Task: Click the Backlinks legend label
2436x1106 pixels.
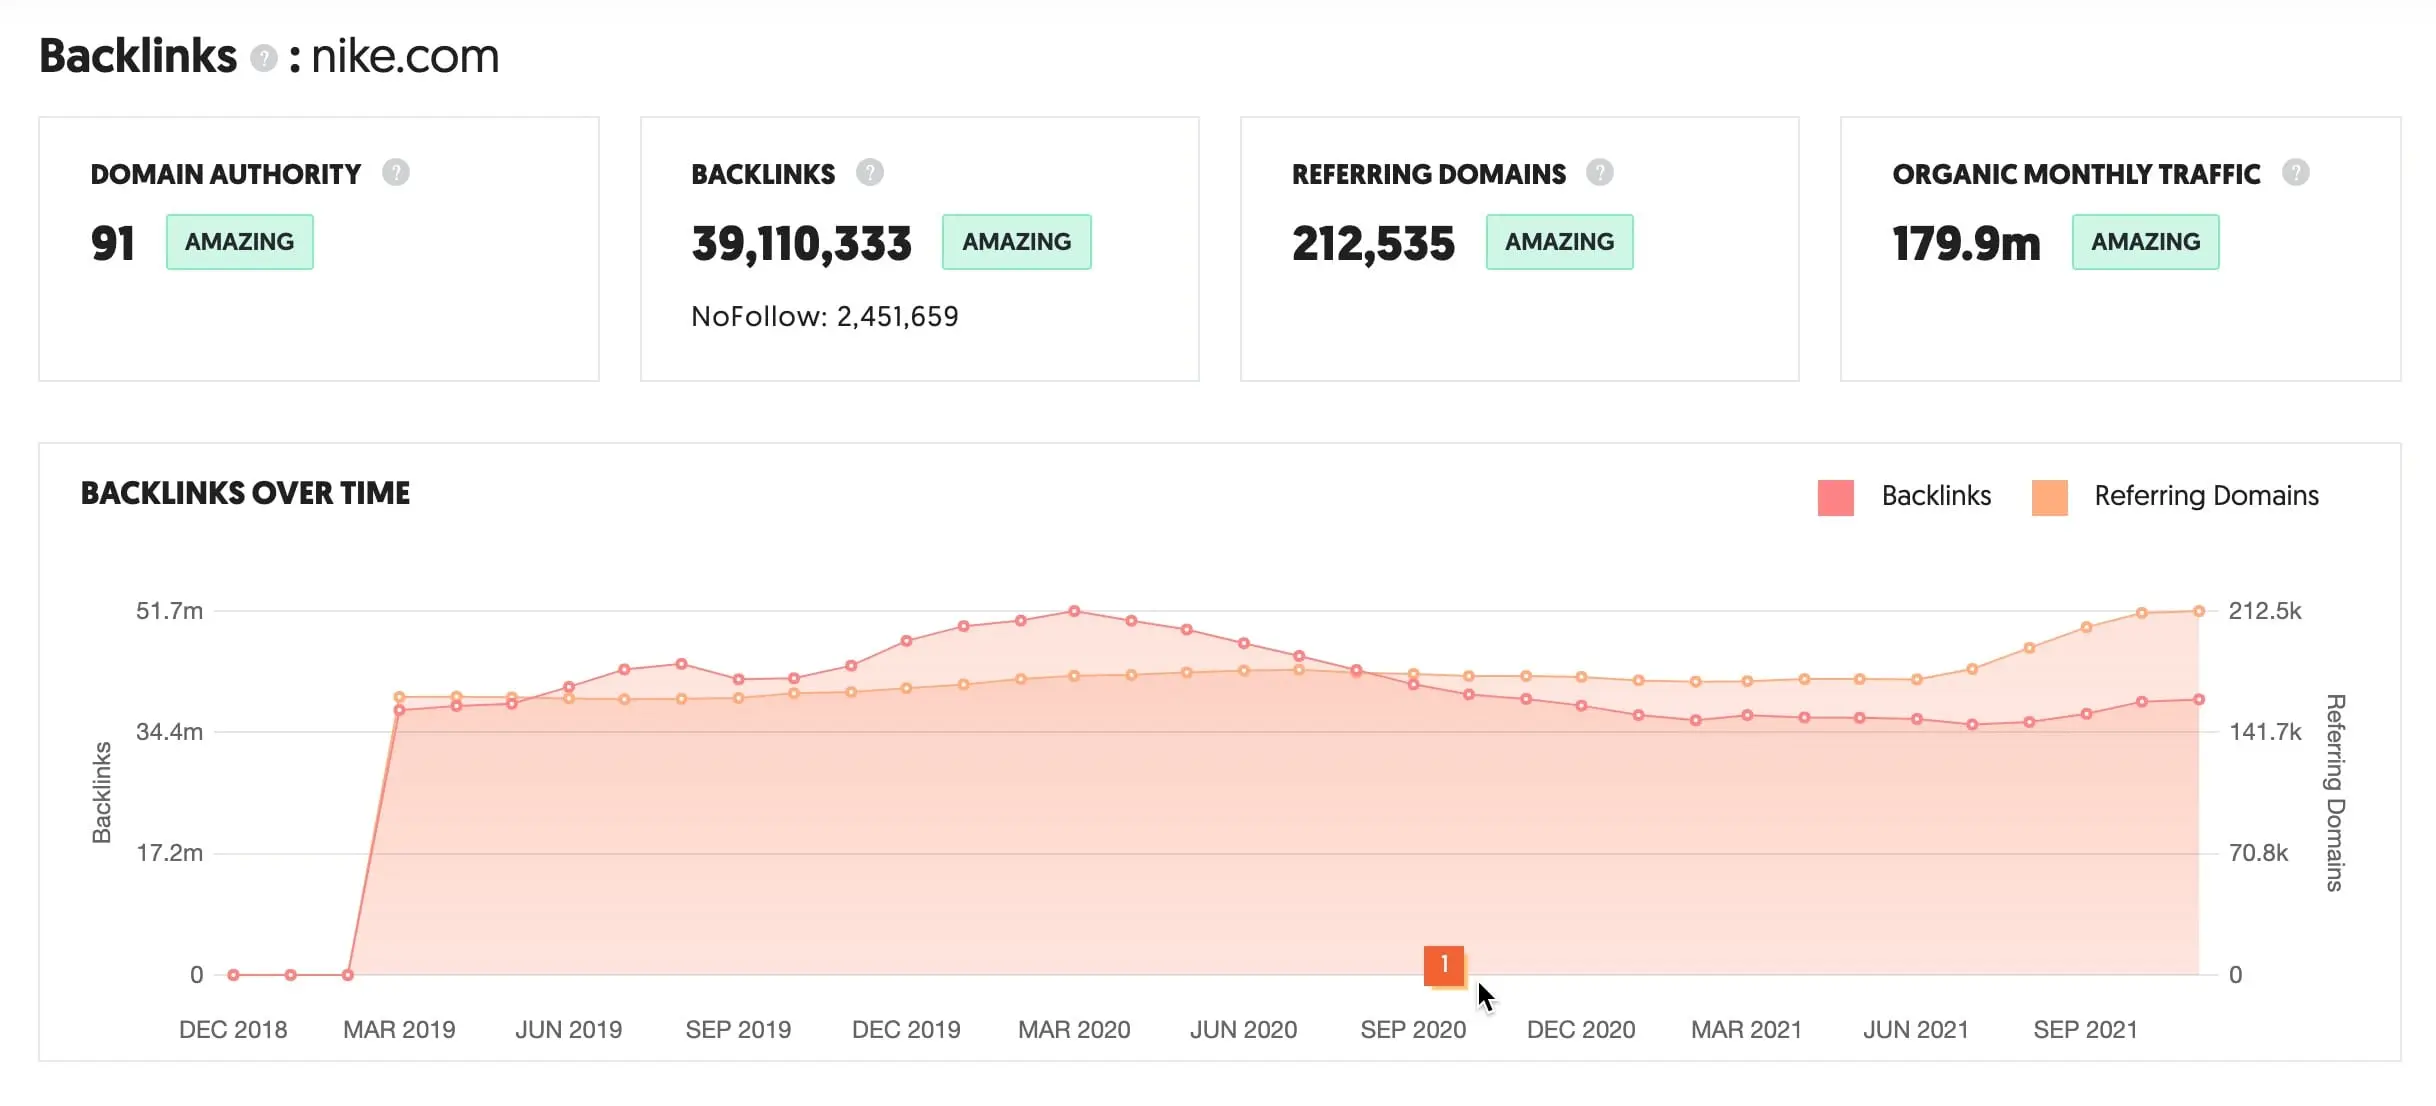Action: [1936, 496]
